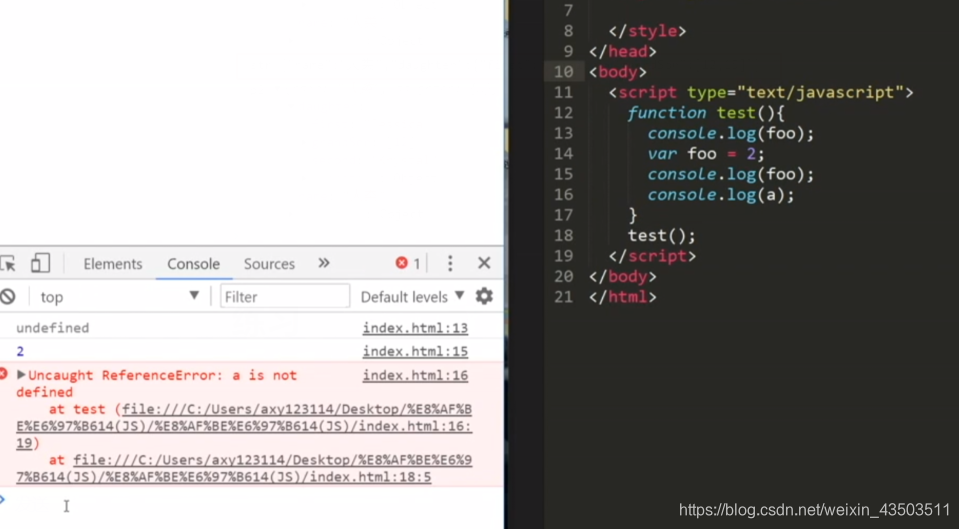
Task: Click line number 16 in the editor gutter
Action: point(563,194)
